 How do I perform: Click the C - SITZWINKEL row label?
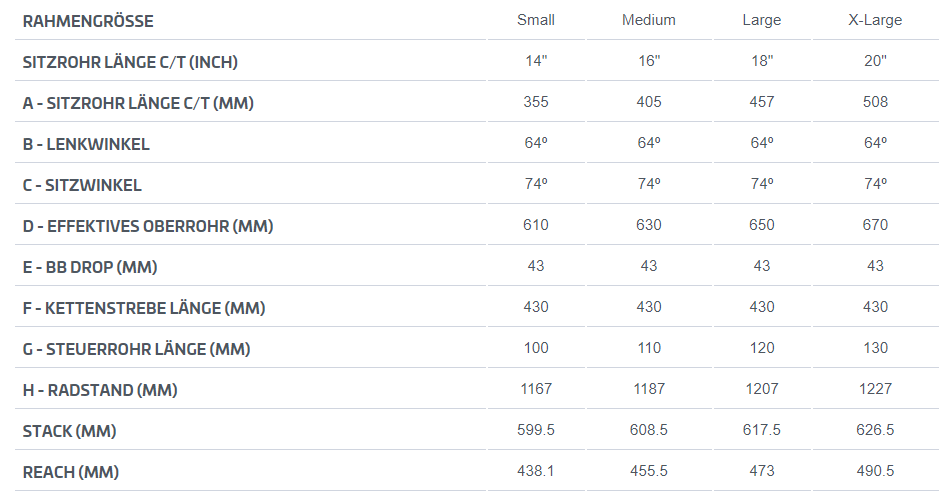click(82, 185)
